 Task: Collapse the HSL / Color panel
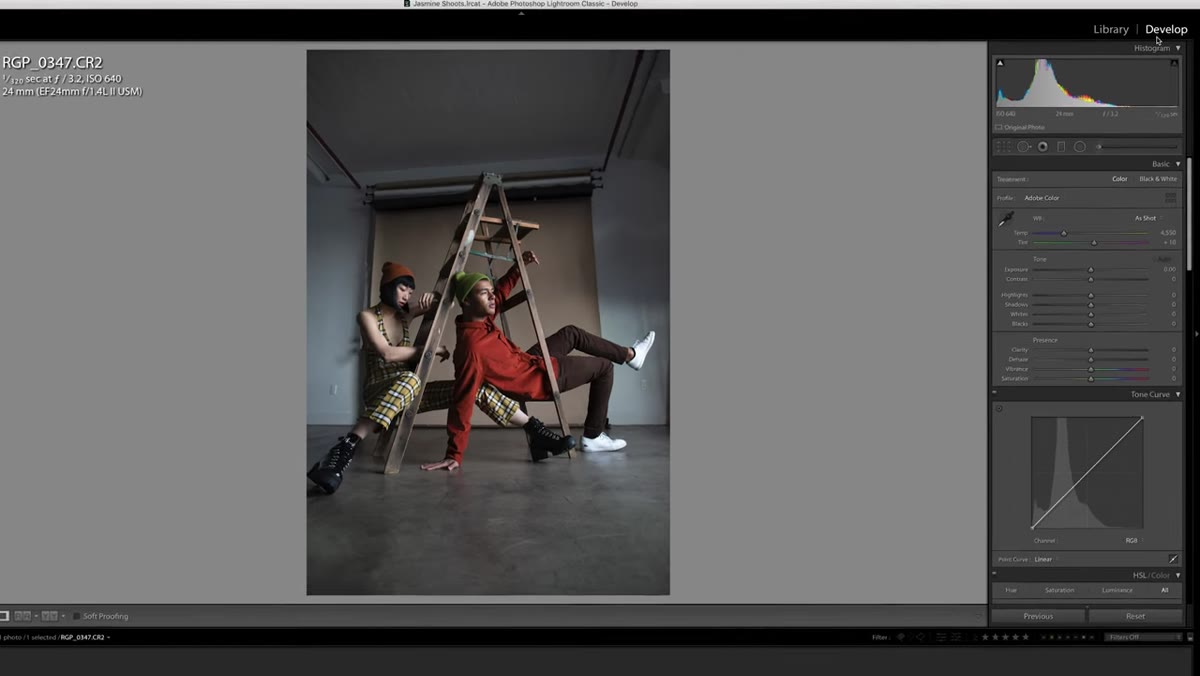(1178, 576)
